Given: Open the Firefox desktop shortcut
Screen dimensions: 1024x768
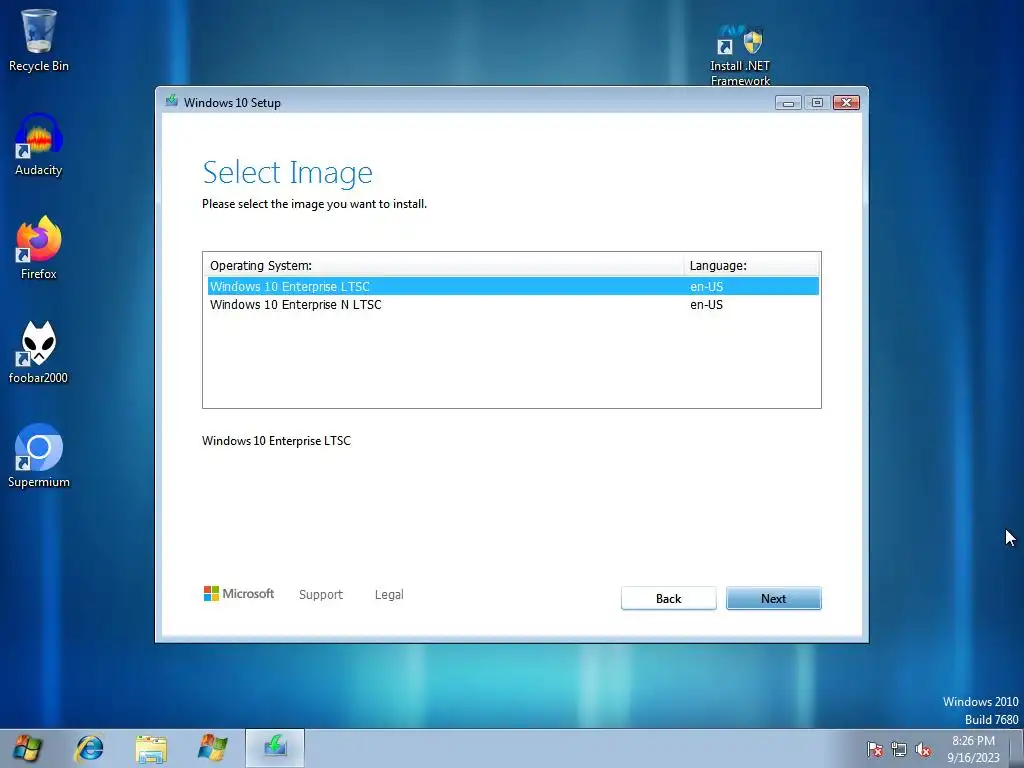Looking at the screenshot, I should [39, 248].
